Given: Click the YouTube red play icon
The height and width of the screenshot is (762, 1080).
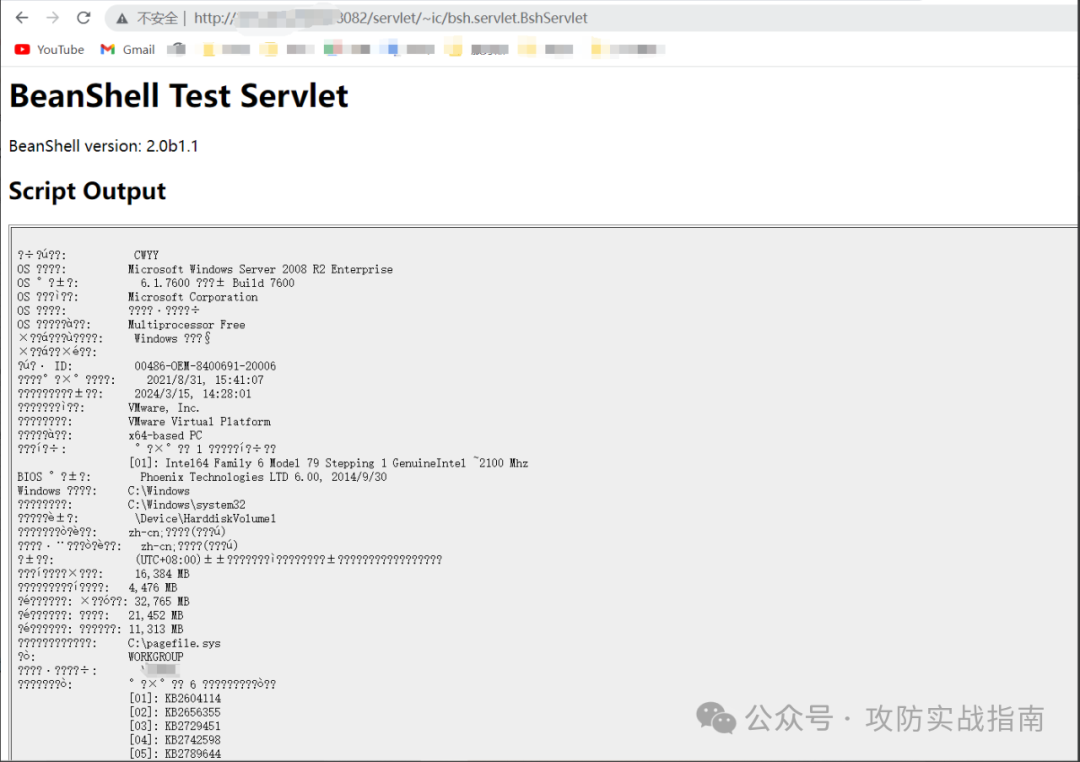Looking at the screenshot, I should [22, 50].
